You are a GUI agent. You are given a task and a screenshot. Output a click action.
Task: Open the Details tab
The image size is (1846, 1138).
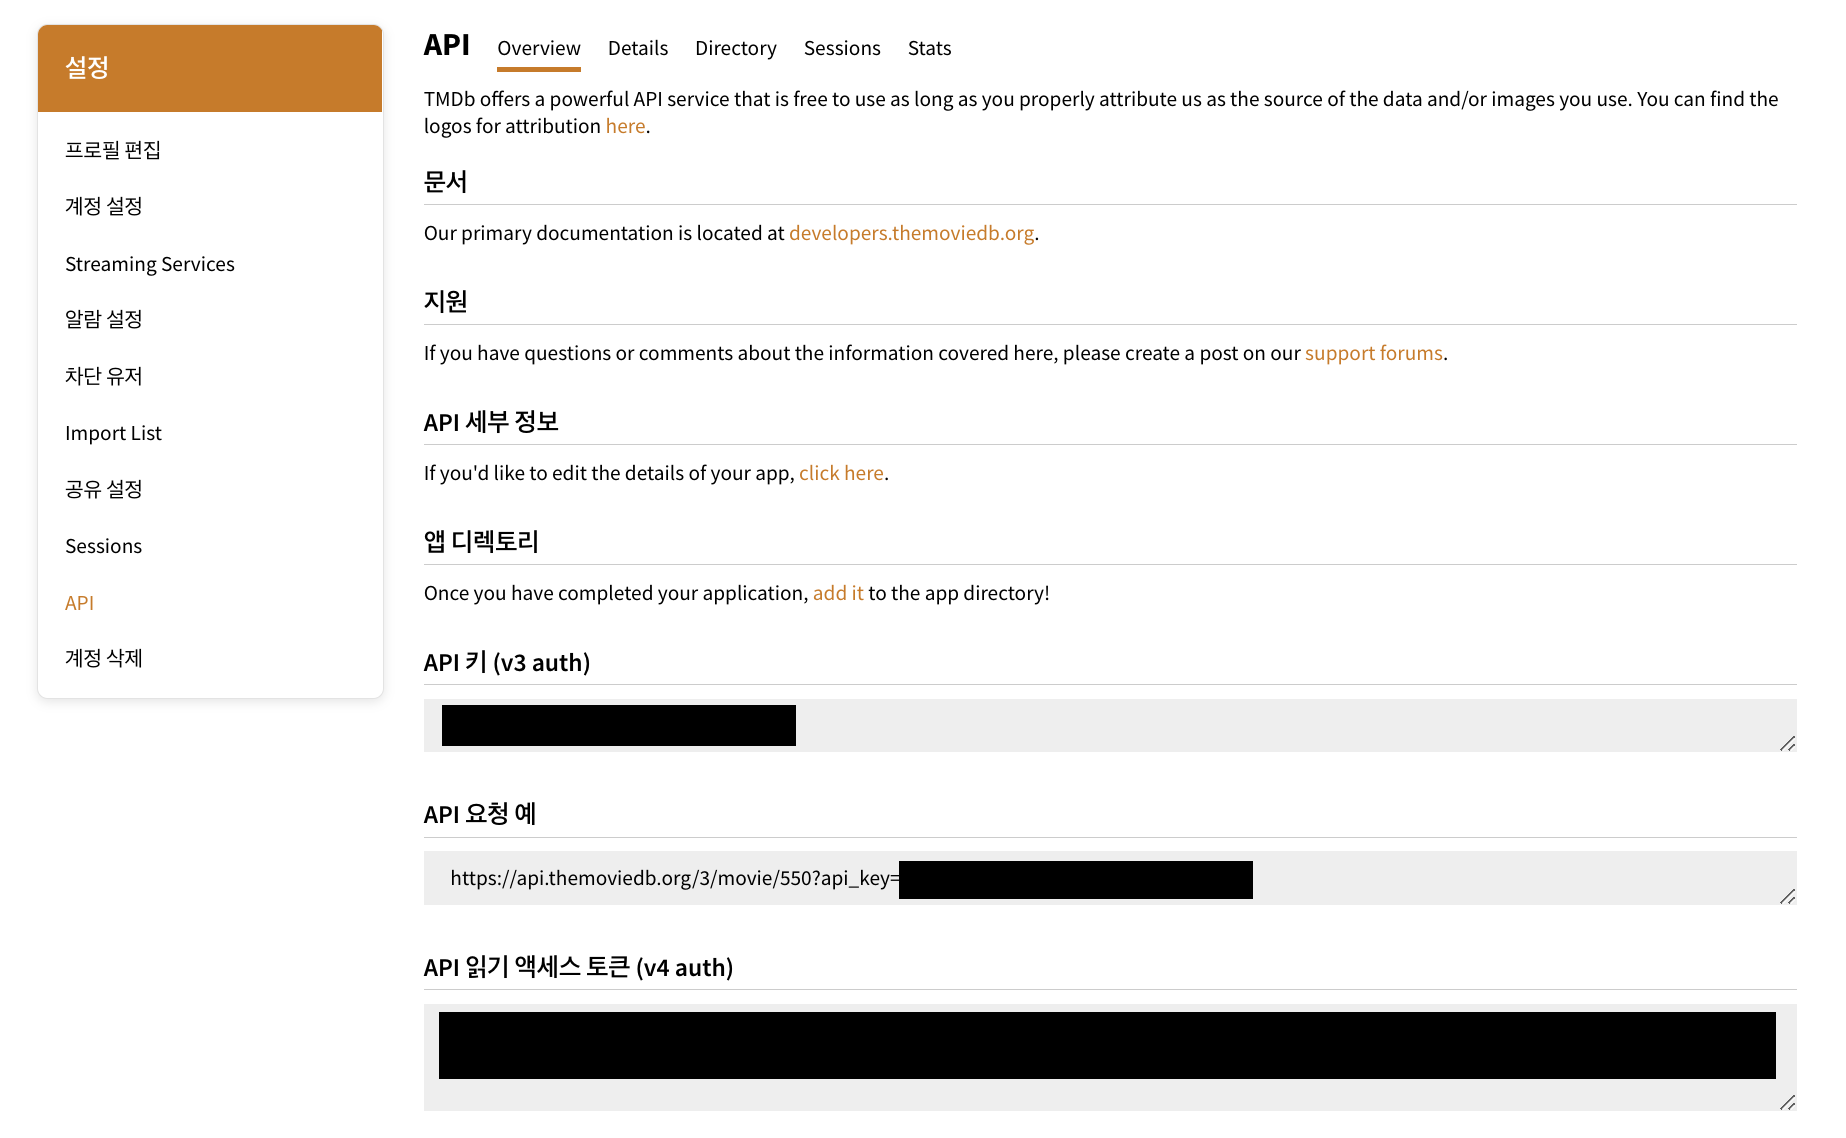(637, 48)
